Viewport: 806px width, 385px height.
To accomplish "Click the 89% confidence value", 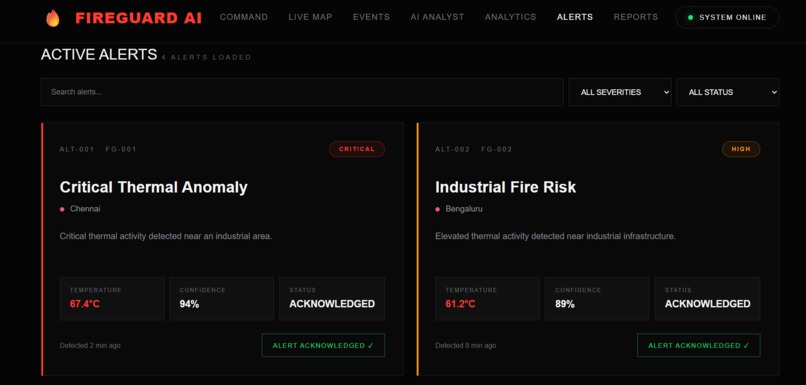I will (565, 304).
